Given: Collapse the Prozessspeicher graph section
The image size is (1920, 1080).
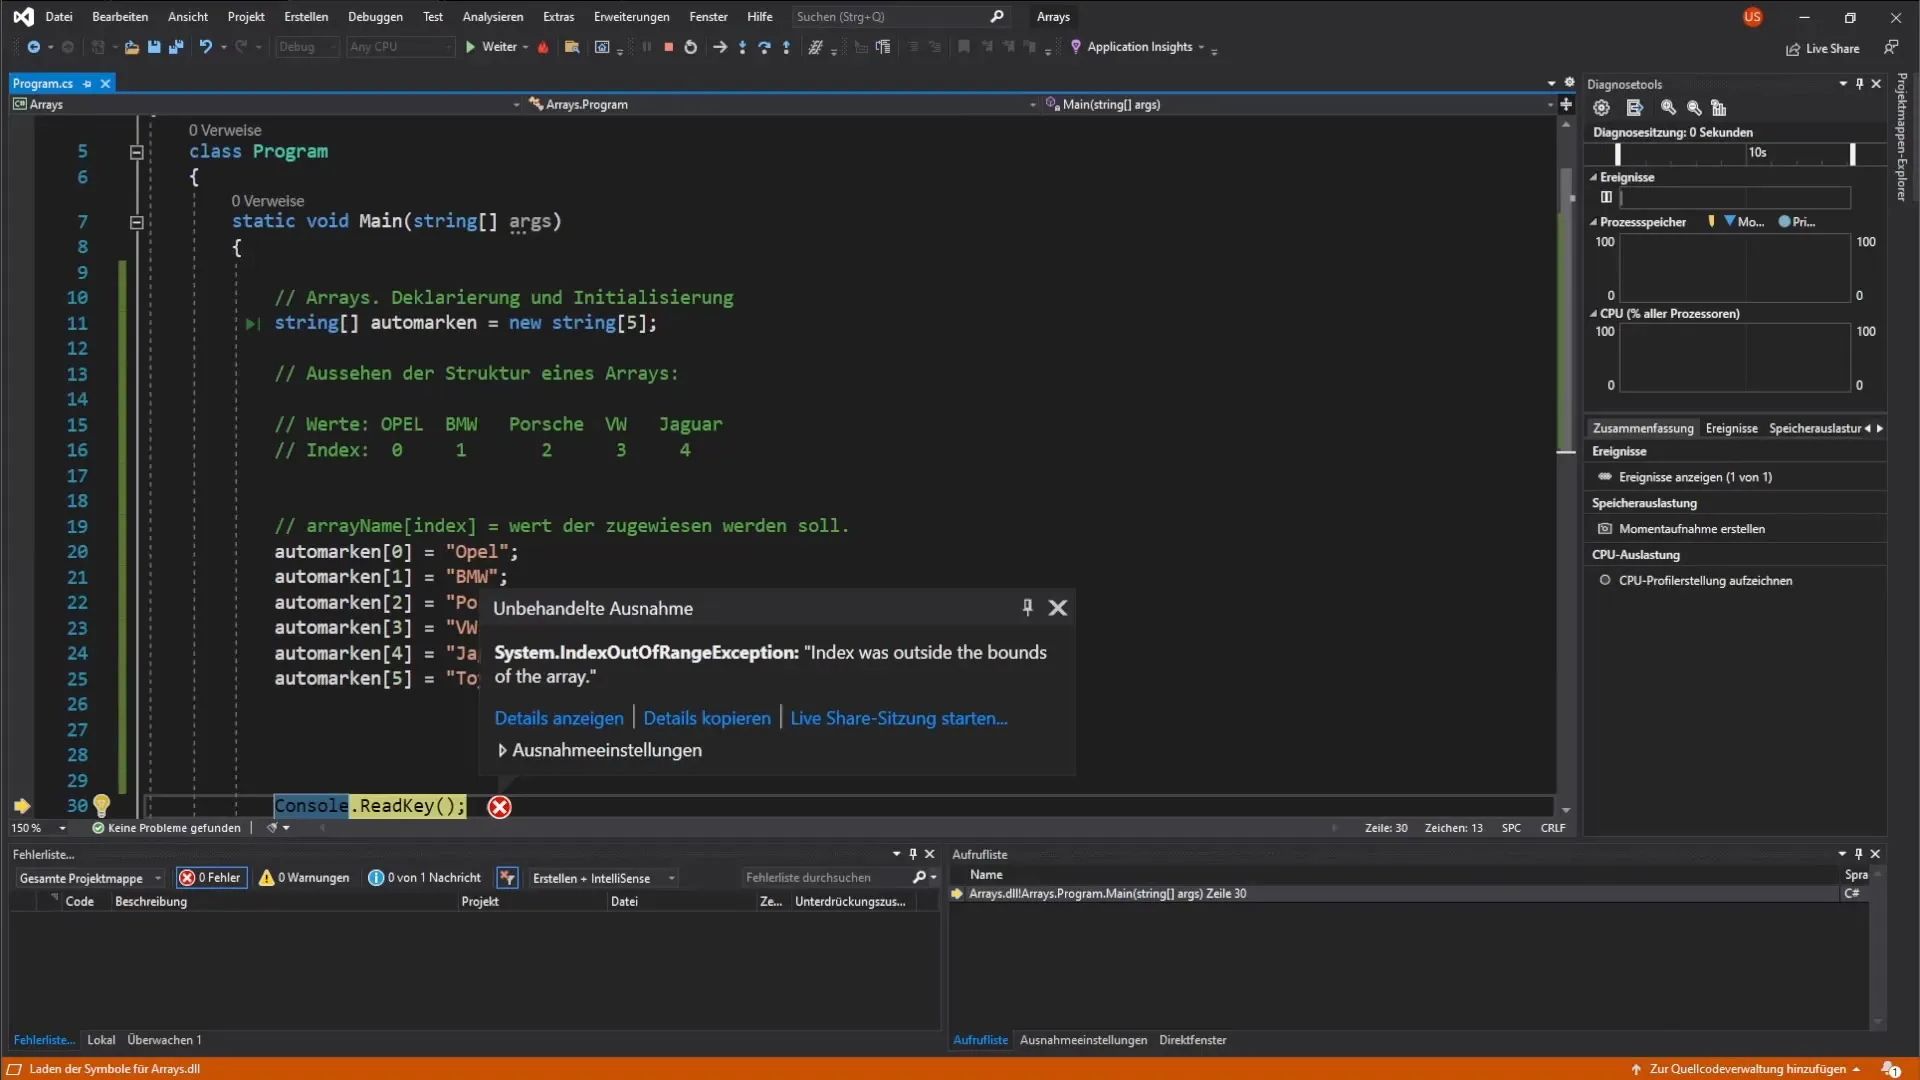Looking at the screenshot, I should click(1593, 222).
